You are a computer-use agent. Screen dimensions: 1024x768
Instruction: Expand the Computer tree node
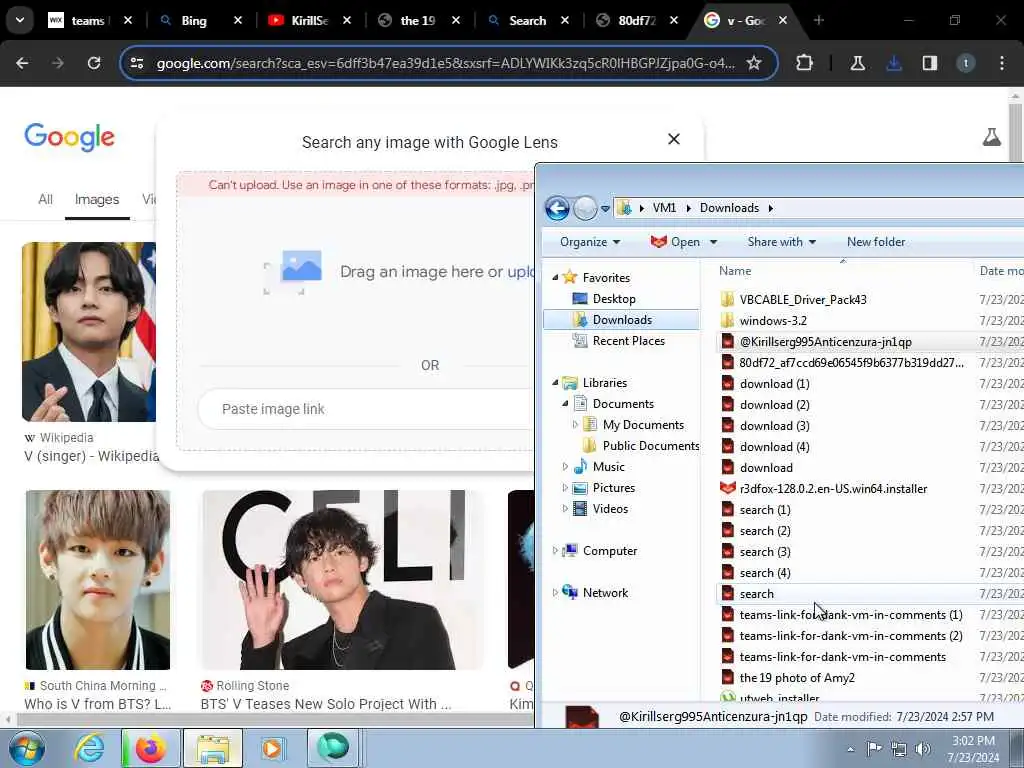click(555, 551)
